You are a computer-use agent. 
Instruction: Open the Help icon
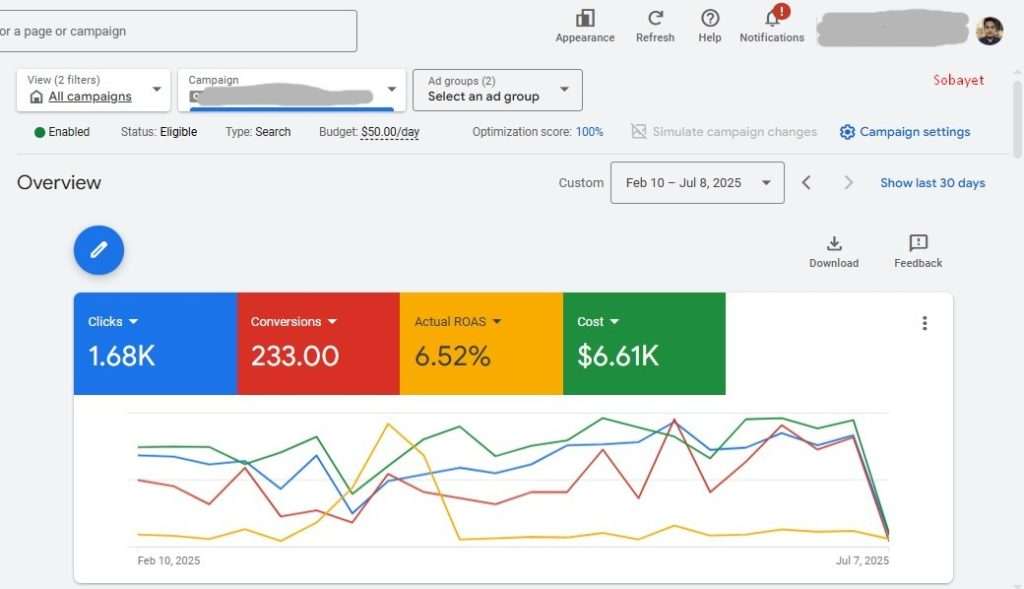click(710, 19)
